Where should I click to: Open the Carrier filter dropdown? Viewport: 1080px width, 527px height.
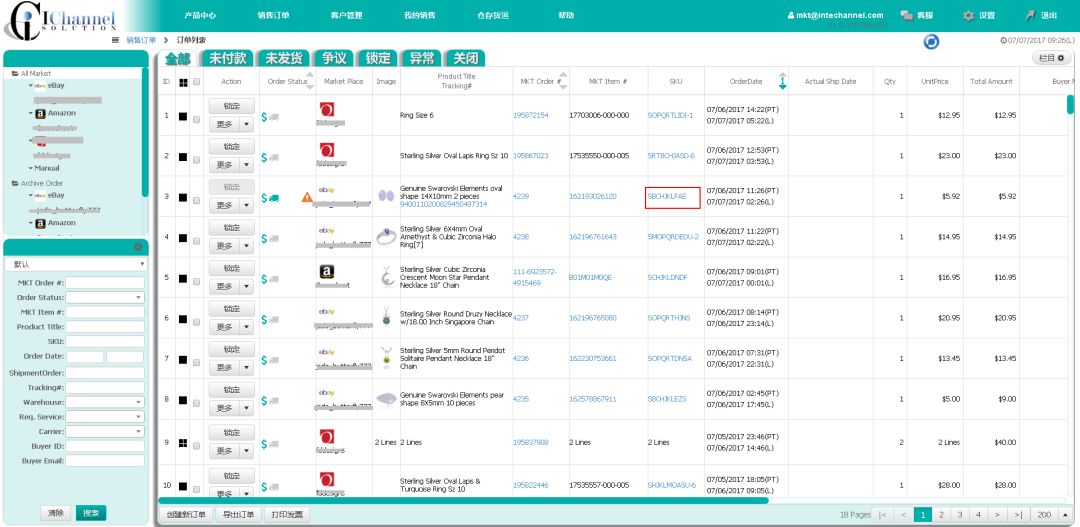pos(138,431)
